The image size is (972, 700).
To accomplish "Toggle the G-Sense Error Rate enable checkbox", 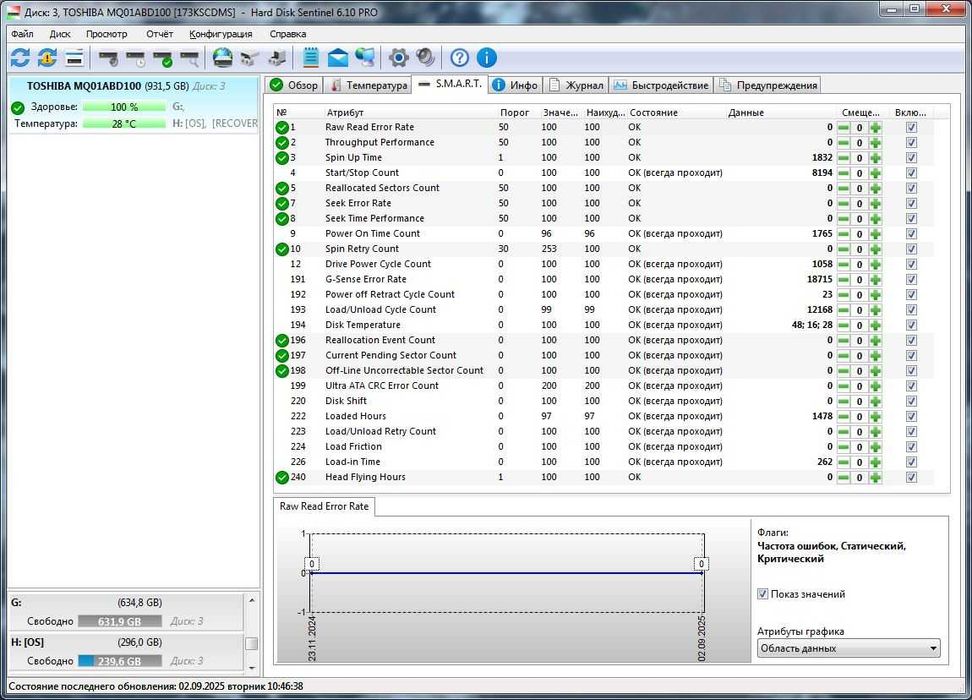I will point(911,279).
